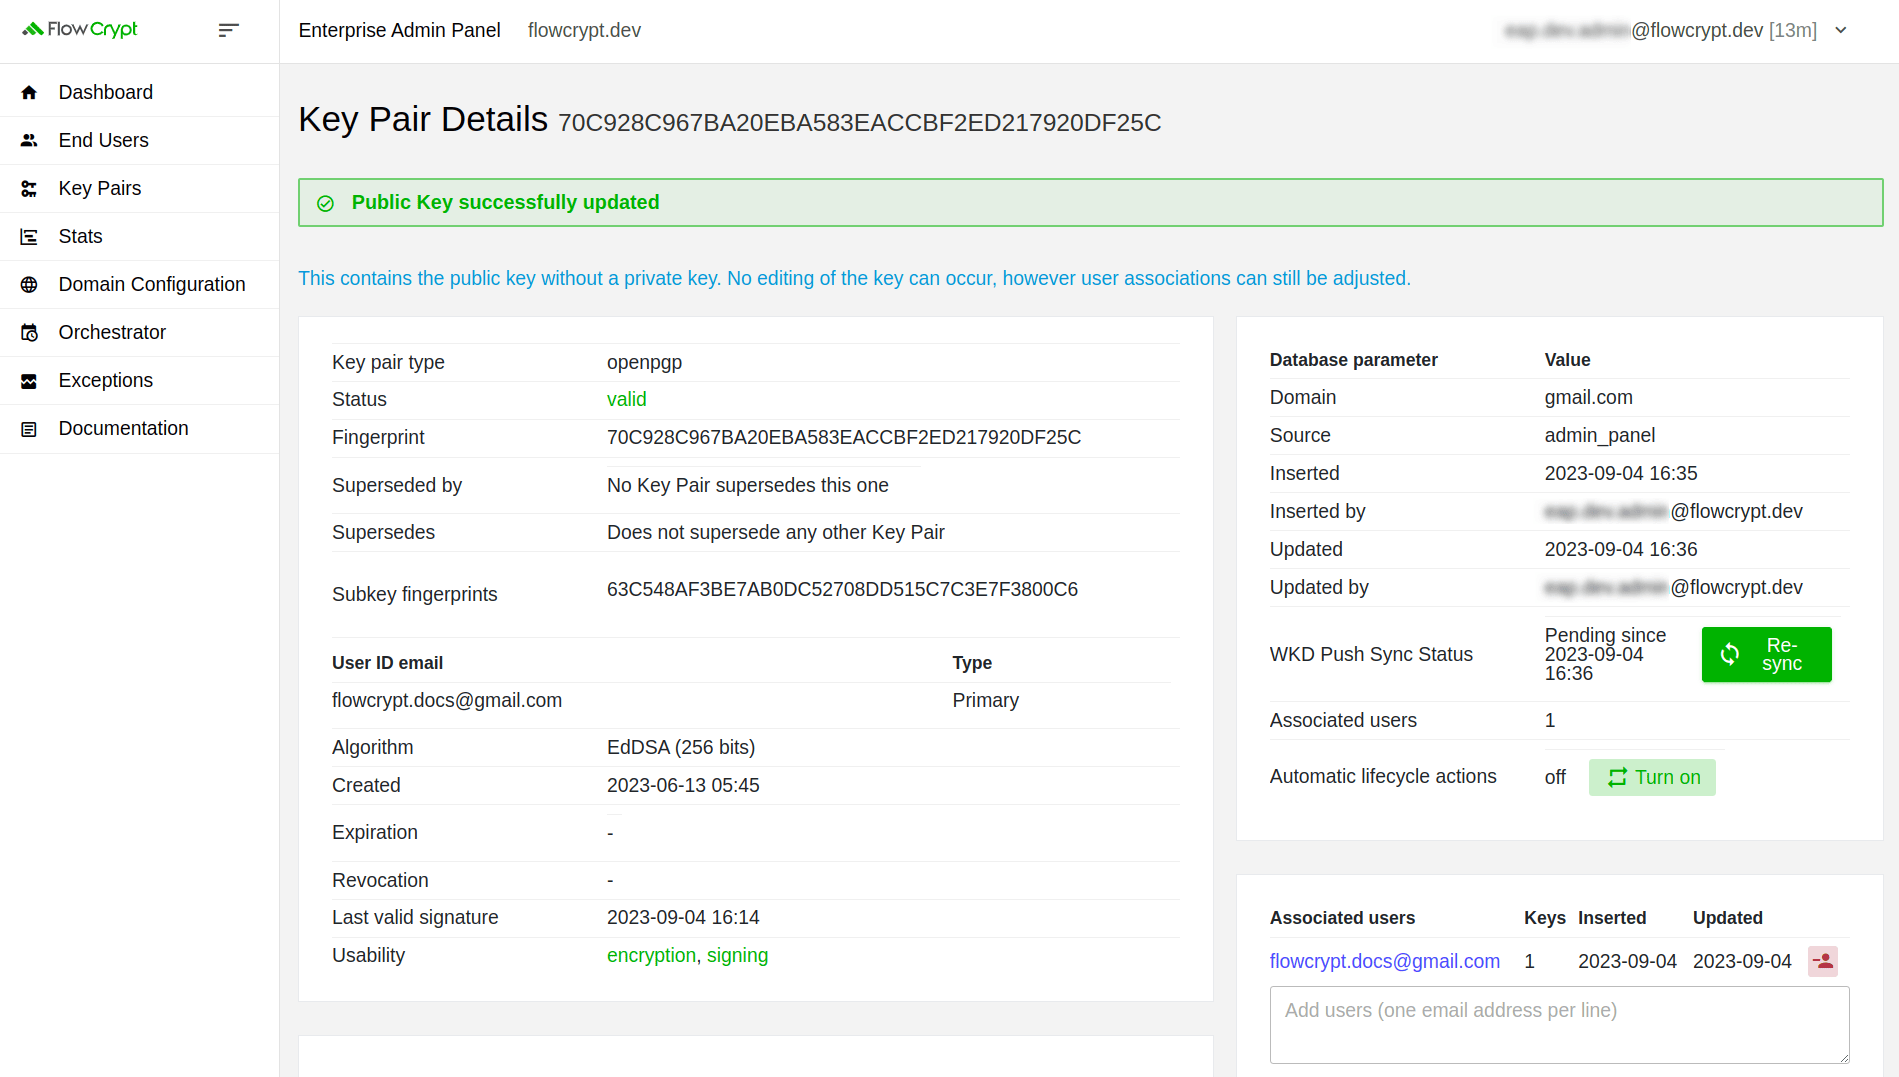This screenshot has height=1077, width=1899.
Task: Click Created date 2023-06-13 05:45
Action: coord(683,785)
